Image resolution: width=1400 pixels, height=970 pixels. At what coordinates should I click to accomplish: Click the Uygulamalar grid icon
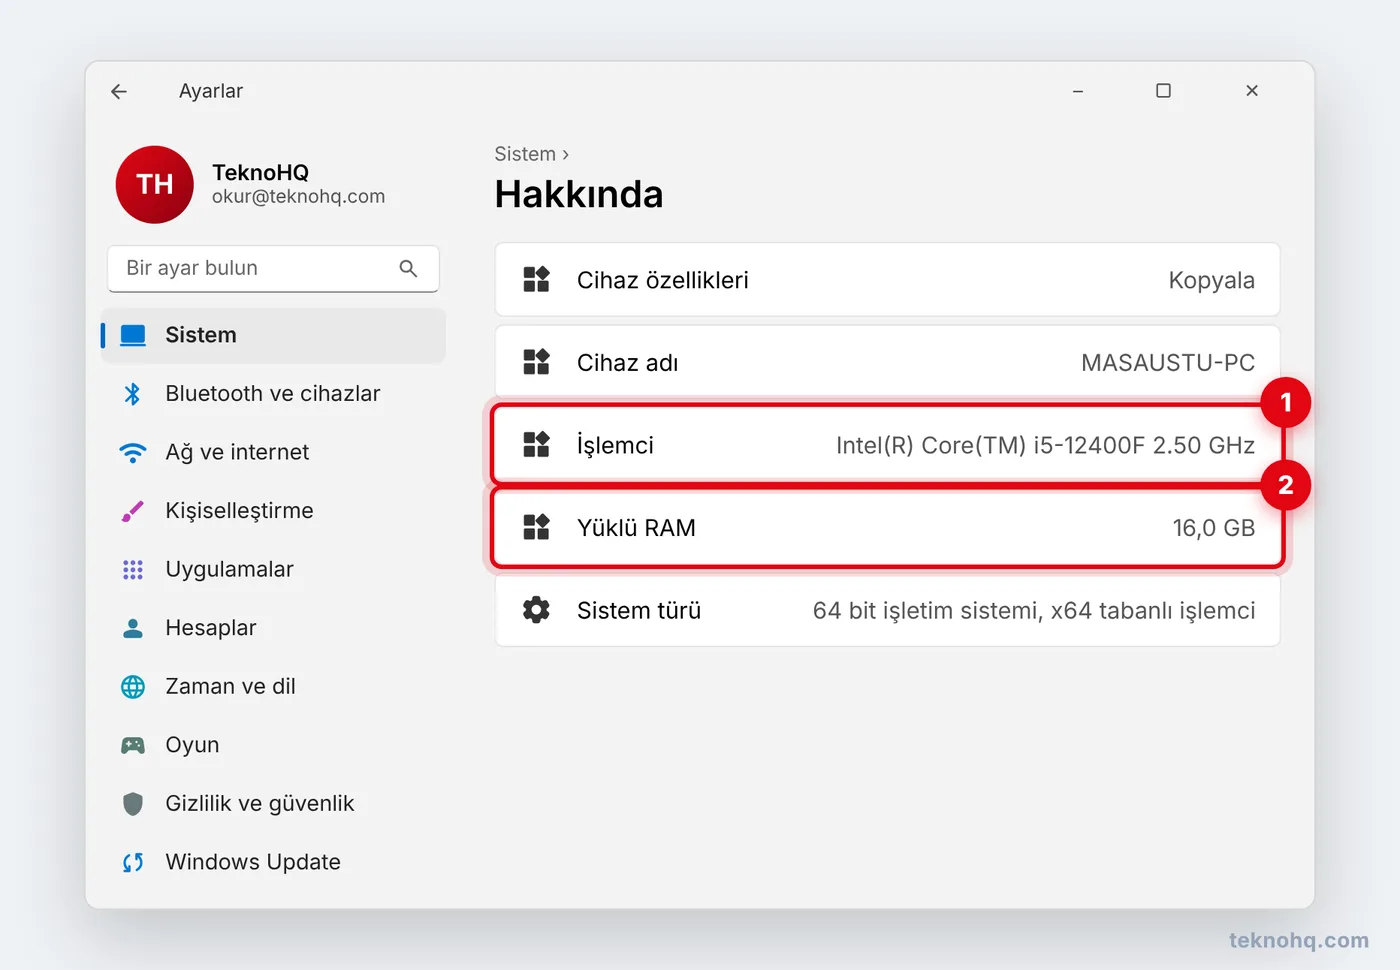pos(133,570)
